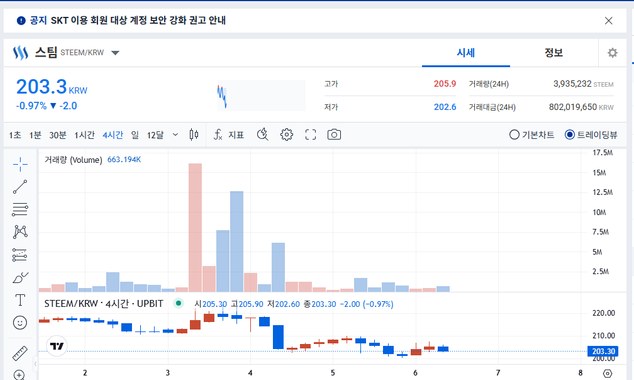Screen dimensions: 634x380
Task: Select the 일 daily interval
Action: point(135,135)
